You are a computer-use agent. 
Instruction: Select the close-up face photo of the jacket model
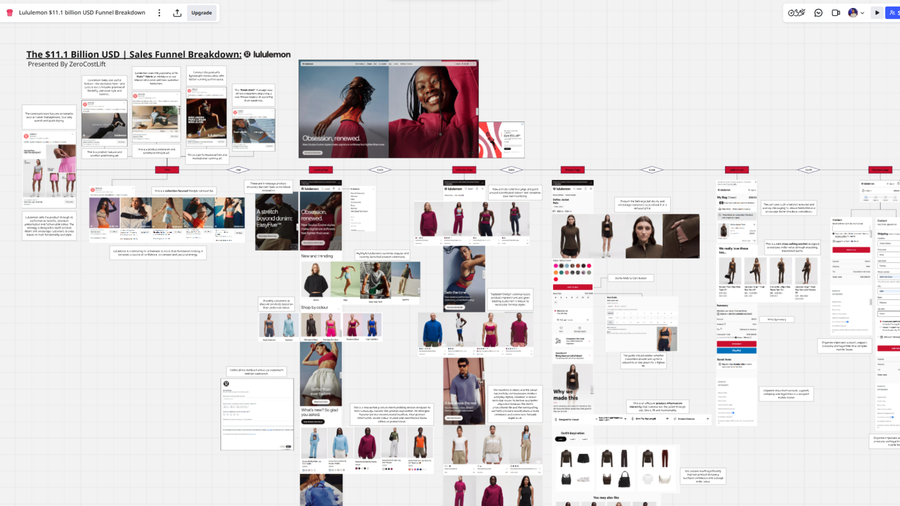tap(644, 236)
